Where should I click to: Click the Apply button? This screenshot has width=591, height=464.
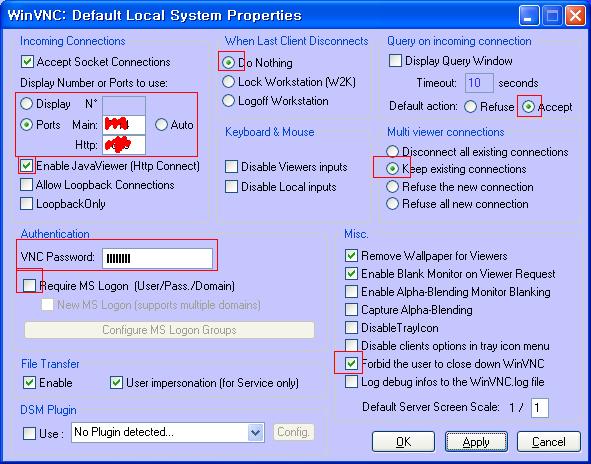(x=476, y=442)
